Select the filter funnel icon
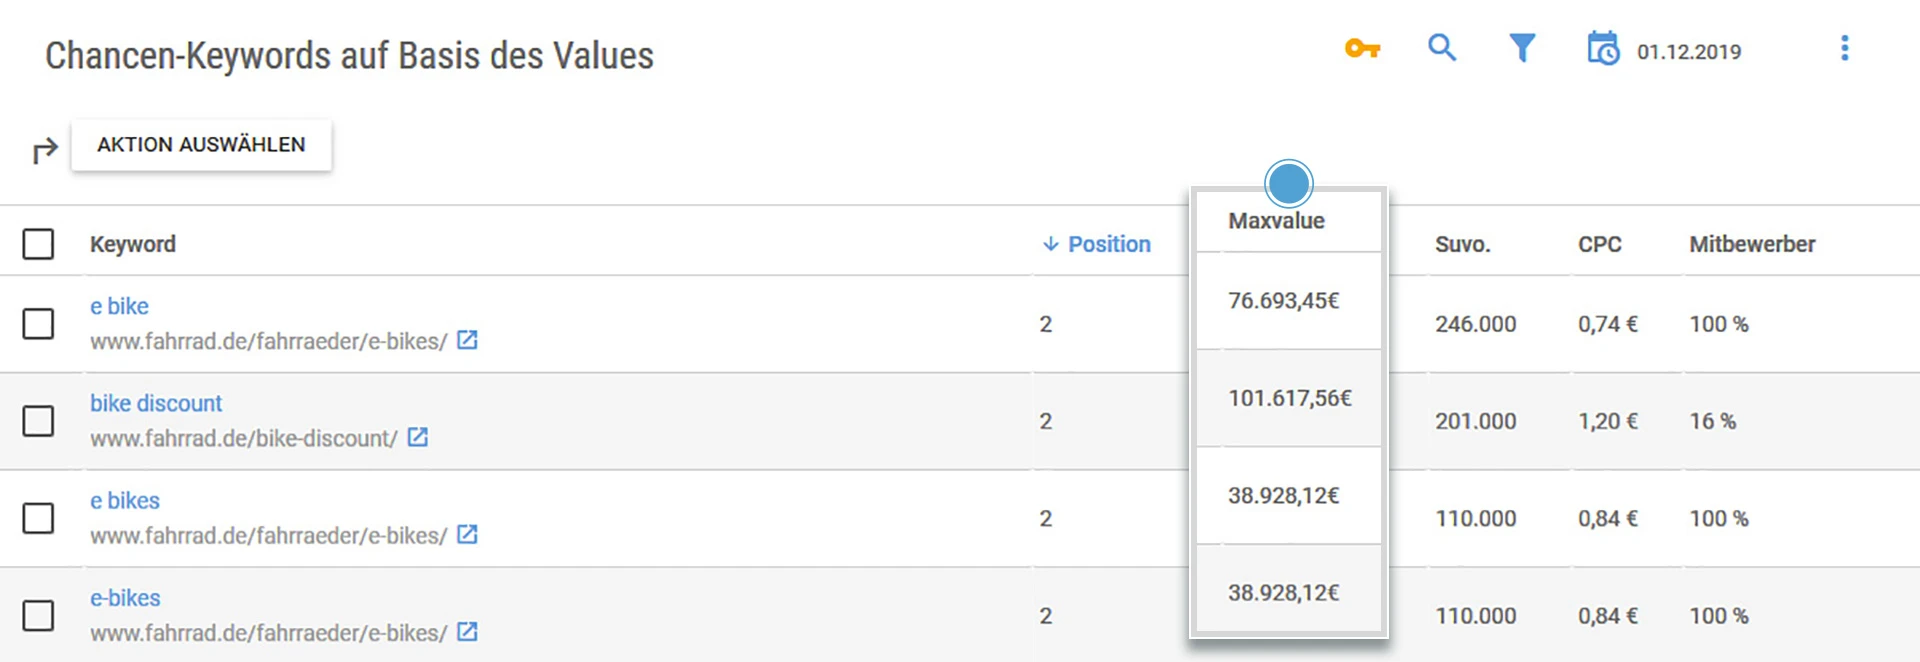The height and width of the screenshot is (662, 1920). pyautogui.click(x=1522, y=47)
